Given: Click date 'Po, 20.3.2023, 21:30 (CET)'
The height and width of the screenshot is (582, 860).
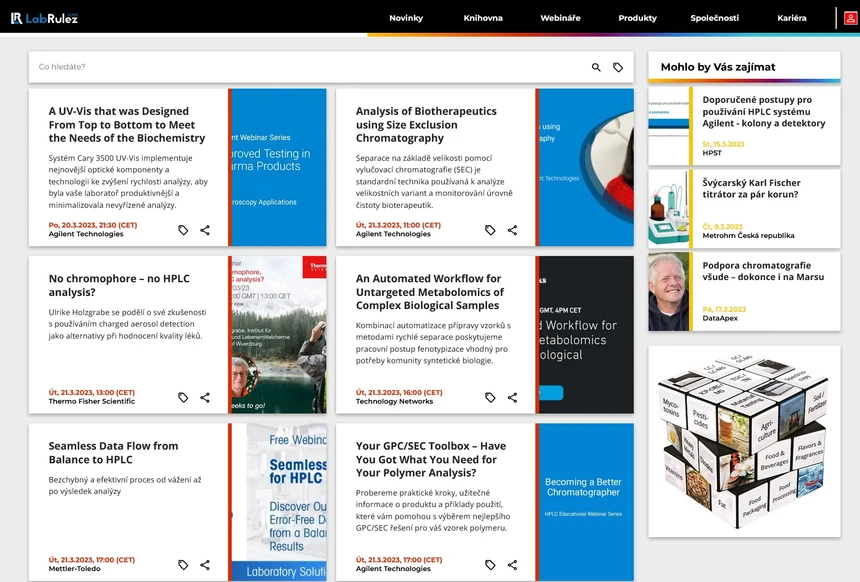Looking at the screenshot, I should click(x=93, y=225).
